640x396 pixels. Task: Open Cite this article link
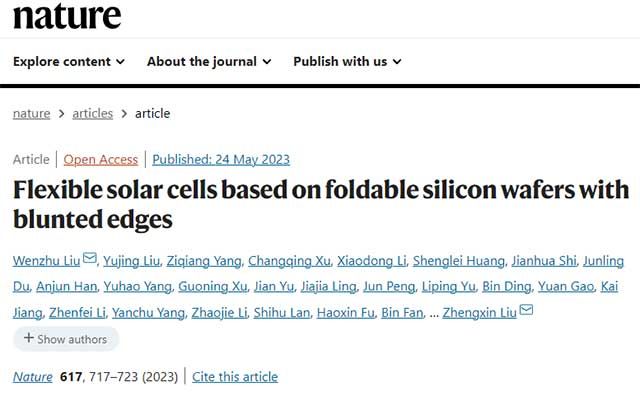(x=235, y=377)
